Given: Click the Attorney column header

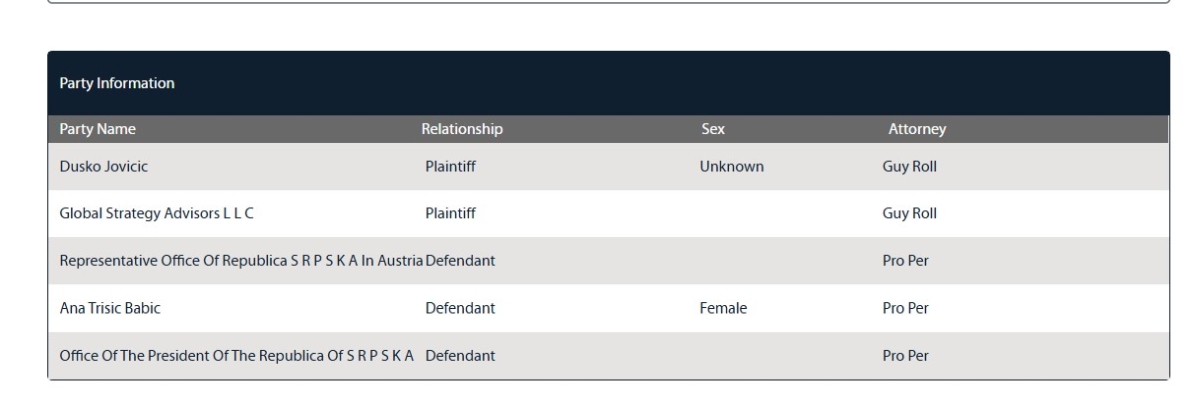Looking at the screenshot, I should (916, 129).
